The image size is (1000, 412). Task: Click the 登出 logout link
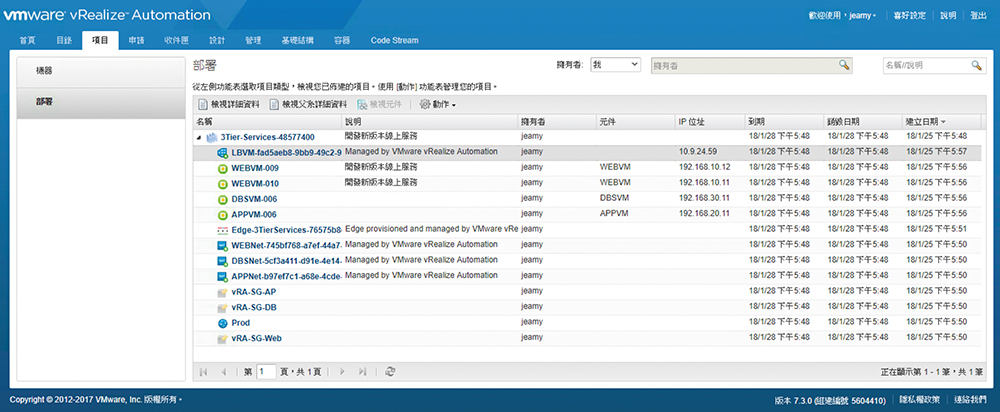(x=978, y=15)
